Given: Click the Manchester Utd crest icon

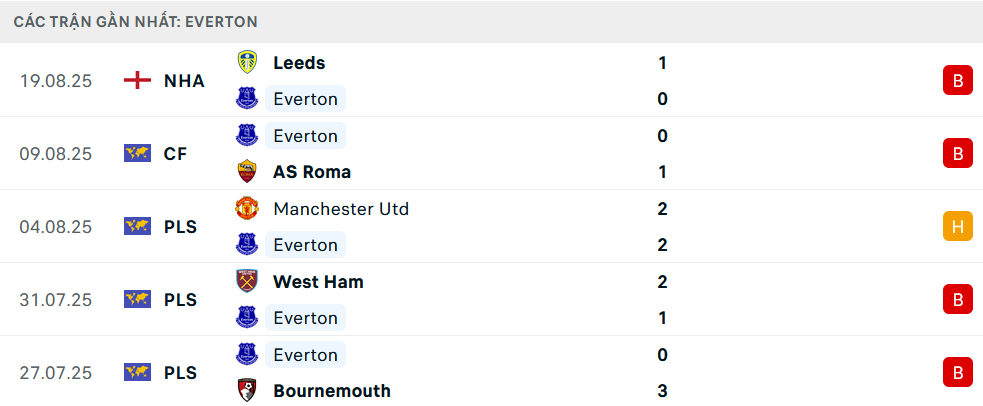Looking at the screenshot, I should [247, 208].
